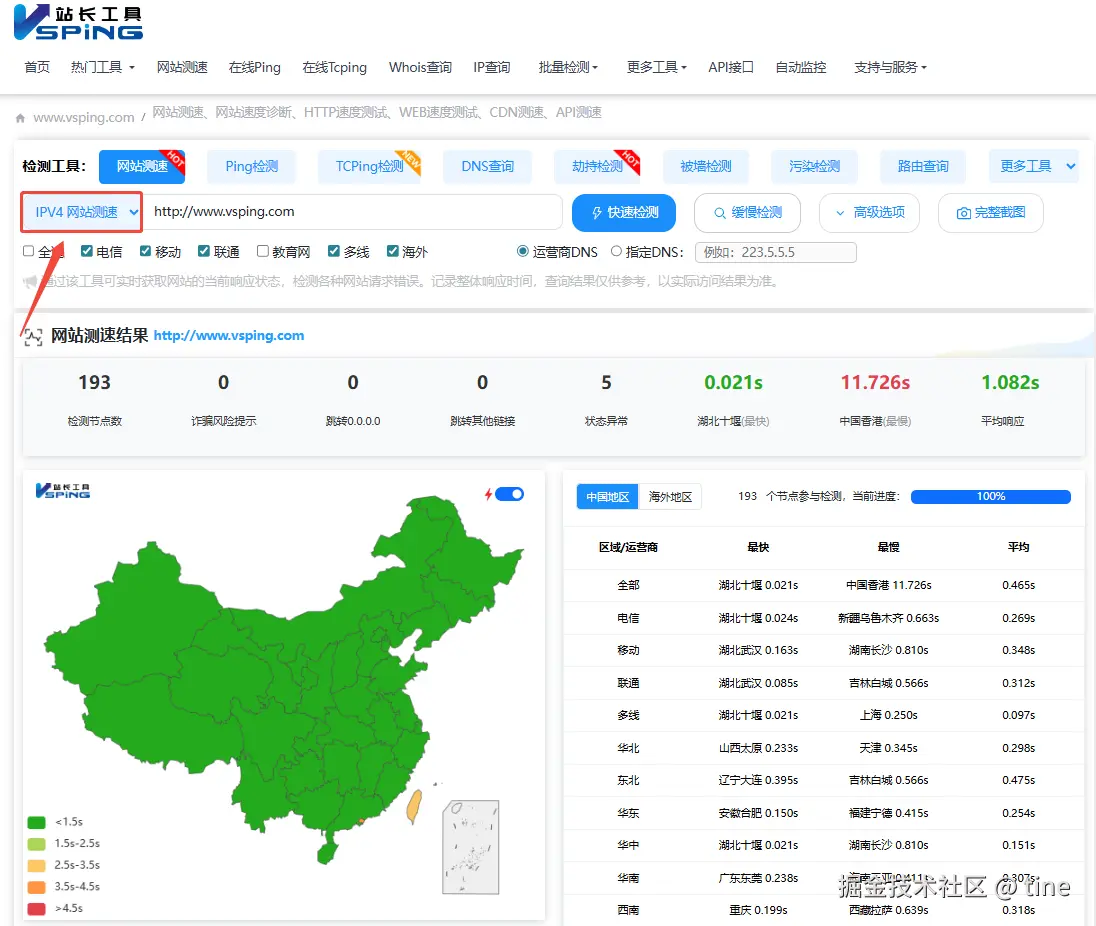Open the 更多工具 detection tools dropdown
The height and width of the screenshot is (926, 1096).
tap(1034, 166)
